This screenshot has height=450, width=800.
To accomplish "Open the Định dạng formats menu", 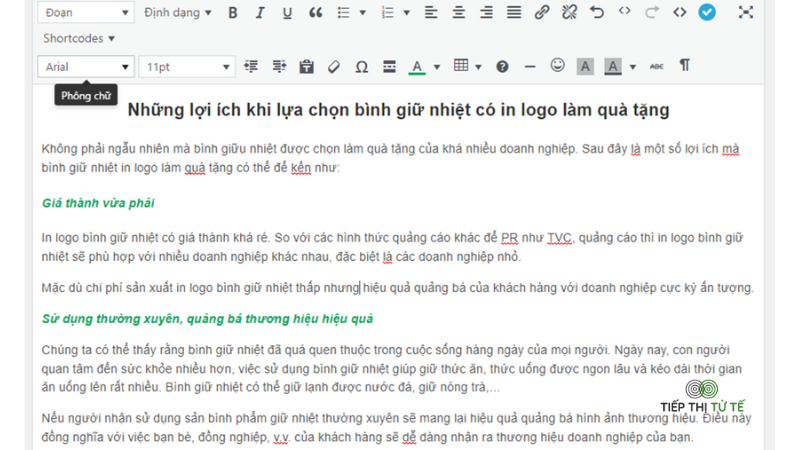I will click(x=177, y=12).
